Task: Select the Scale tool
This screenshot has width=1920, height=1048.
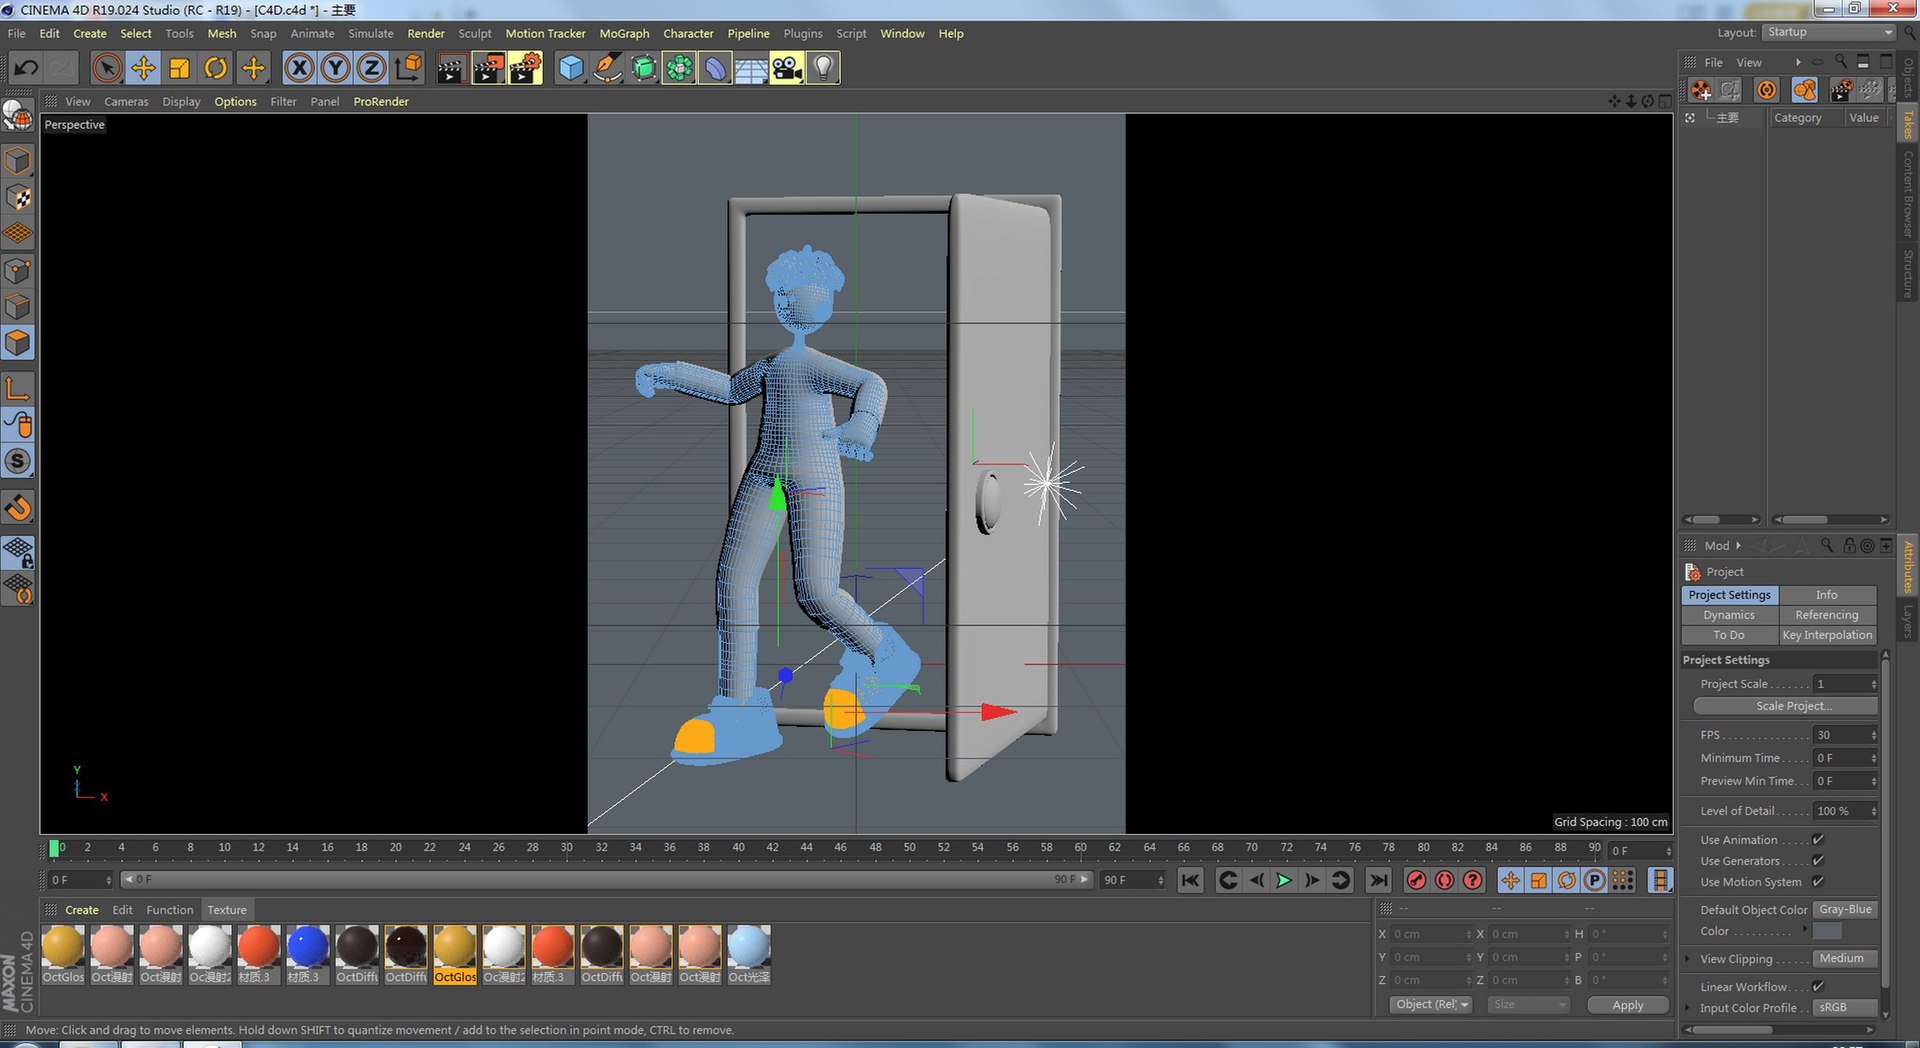Action: pyautogui.click(x=180, y=68)
